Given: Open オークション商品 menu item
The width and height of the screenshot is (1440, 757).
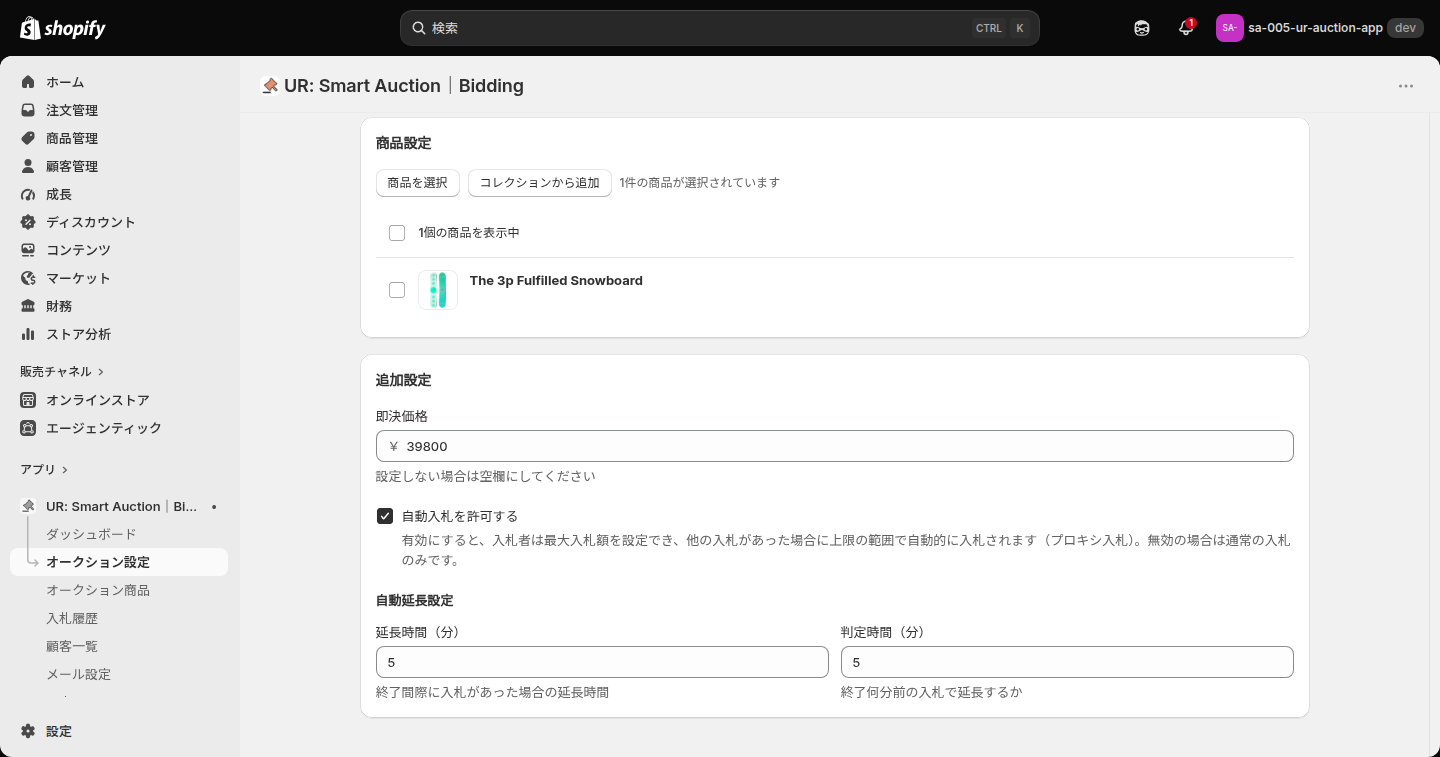Looking at the screenshot, I should click(x=98, y=590).
